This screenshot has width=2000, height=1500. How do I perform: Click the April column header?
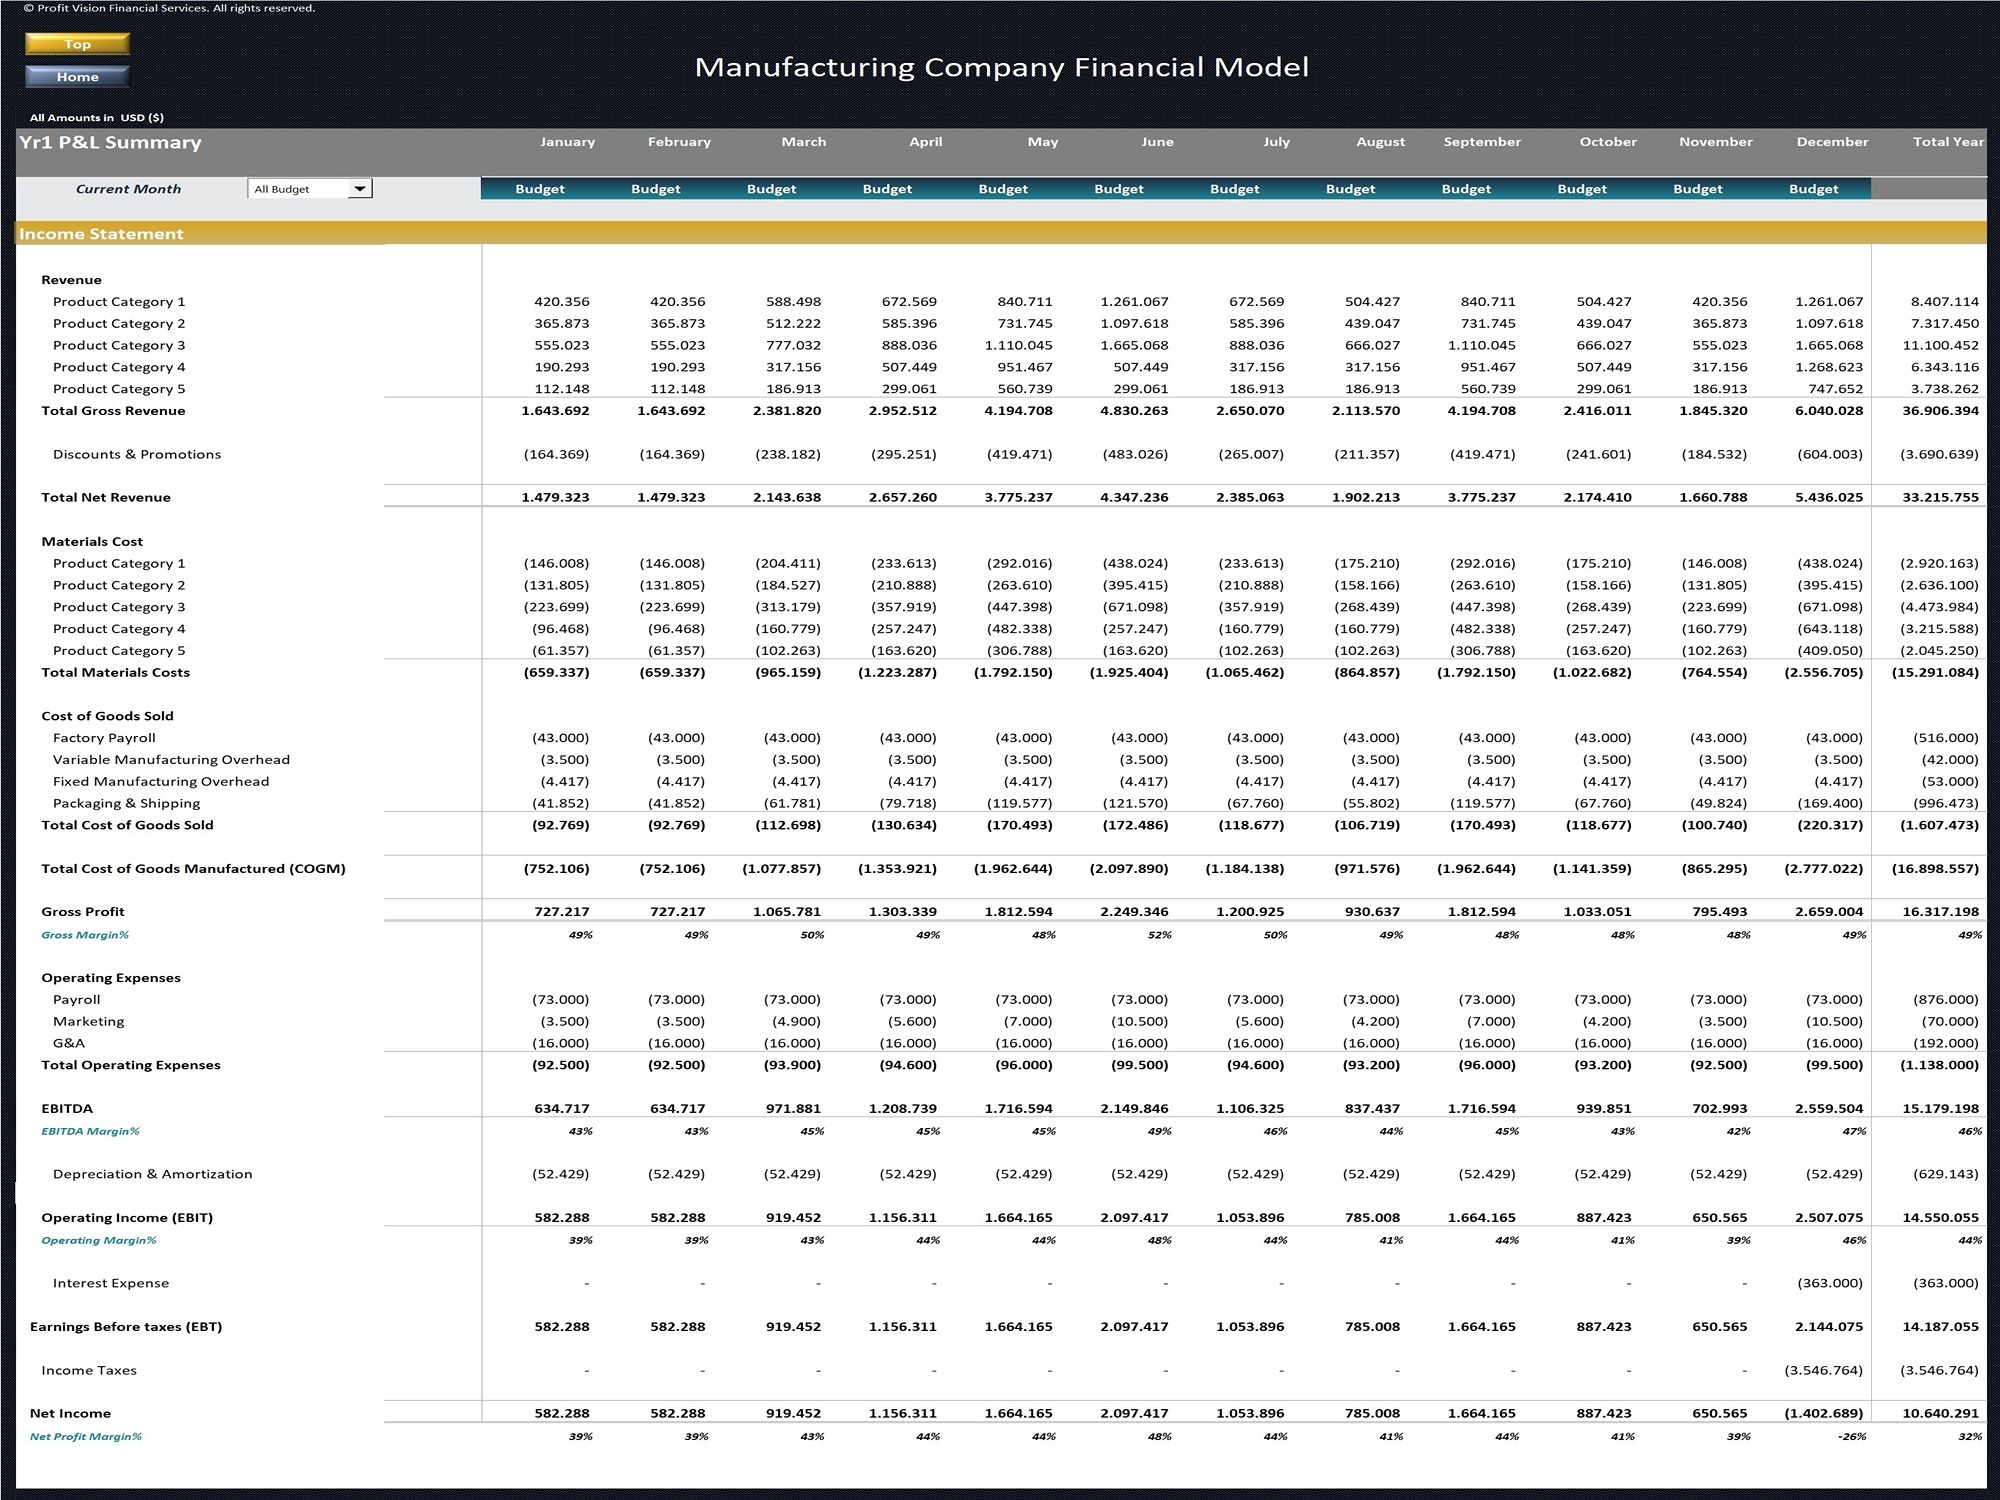[x=926, y=142]
